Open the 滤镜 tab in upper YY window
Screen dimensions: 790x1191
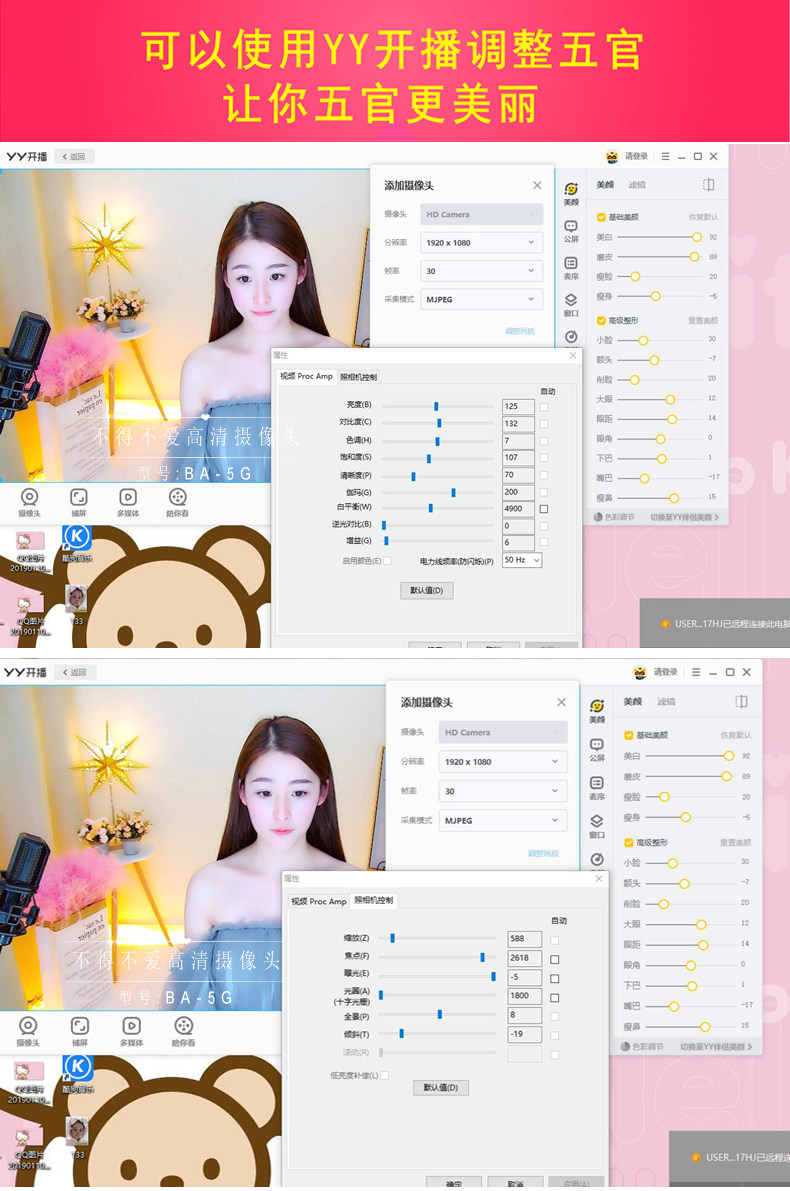click(x=637, y=185)
